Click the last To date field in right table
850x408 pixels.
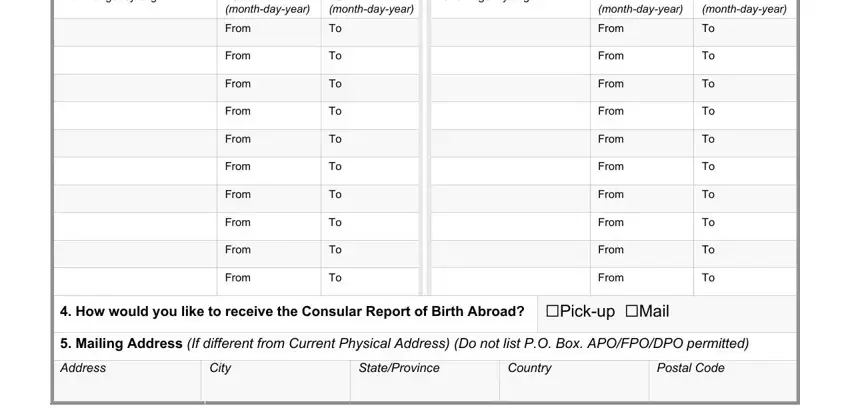point(745,282)
